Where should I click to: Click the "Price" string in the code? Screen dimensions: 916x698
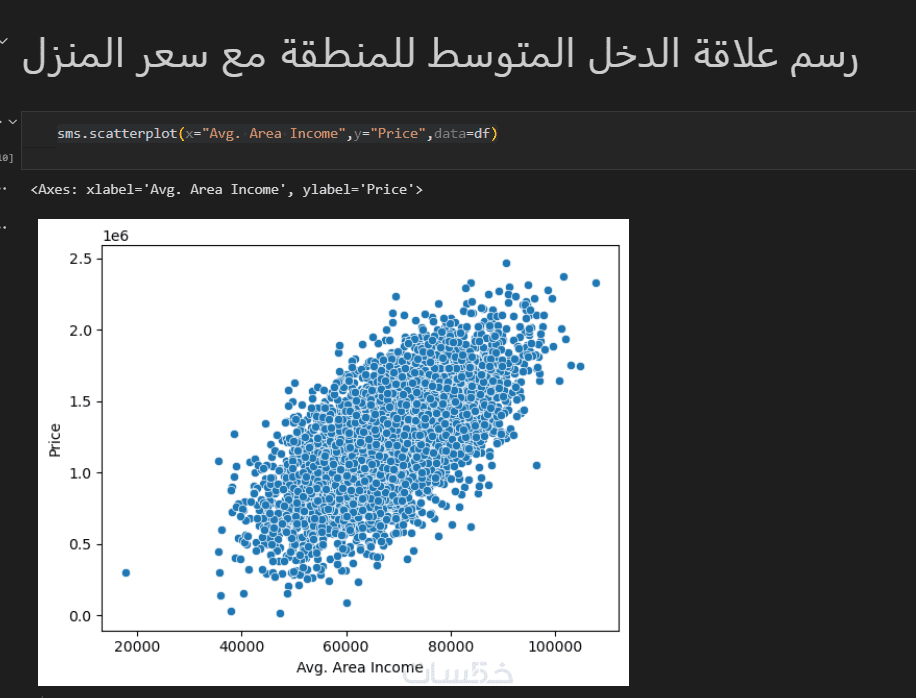(398, 133)
